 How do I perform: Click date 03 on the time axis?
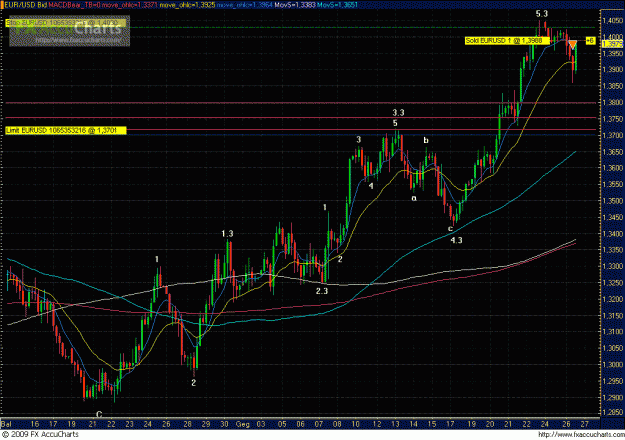click(261, 424)
